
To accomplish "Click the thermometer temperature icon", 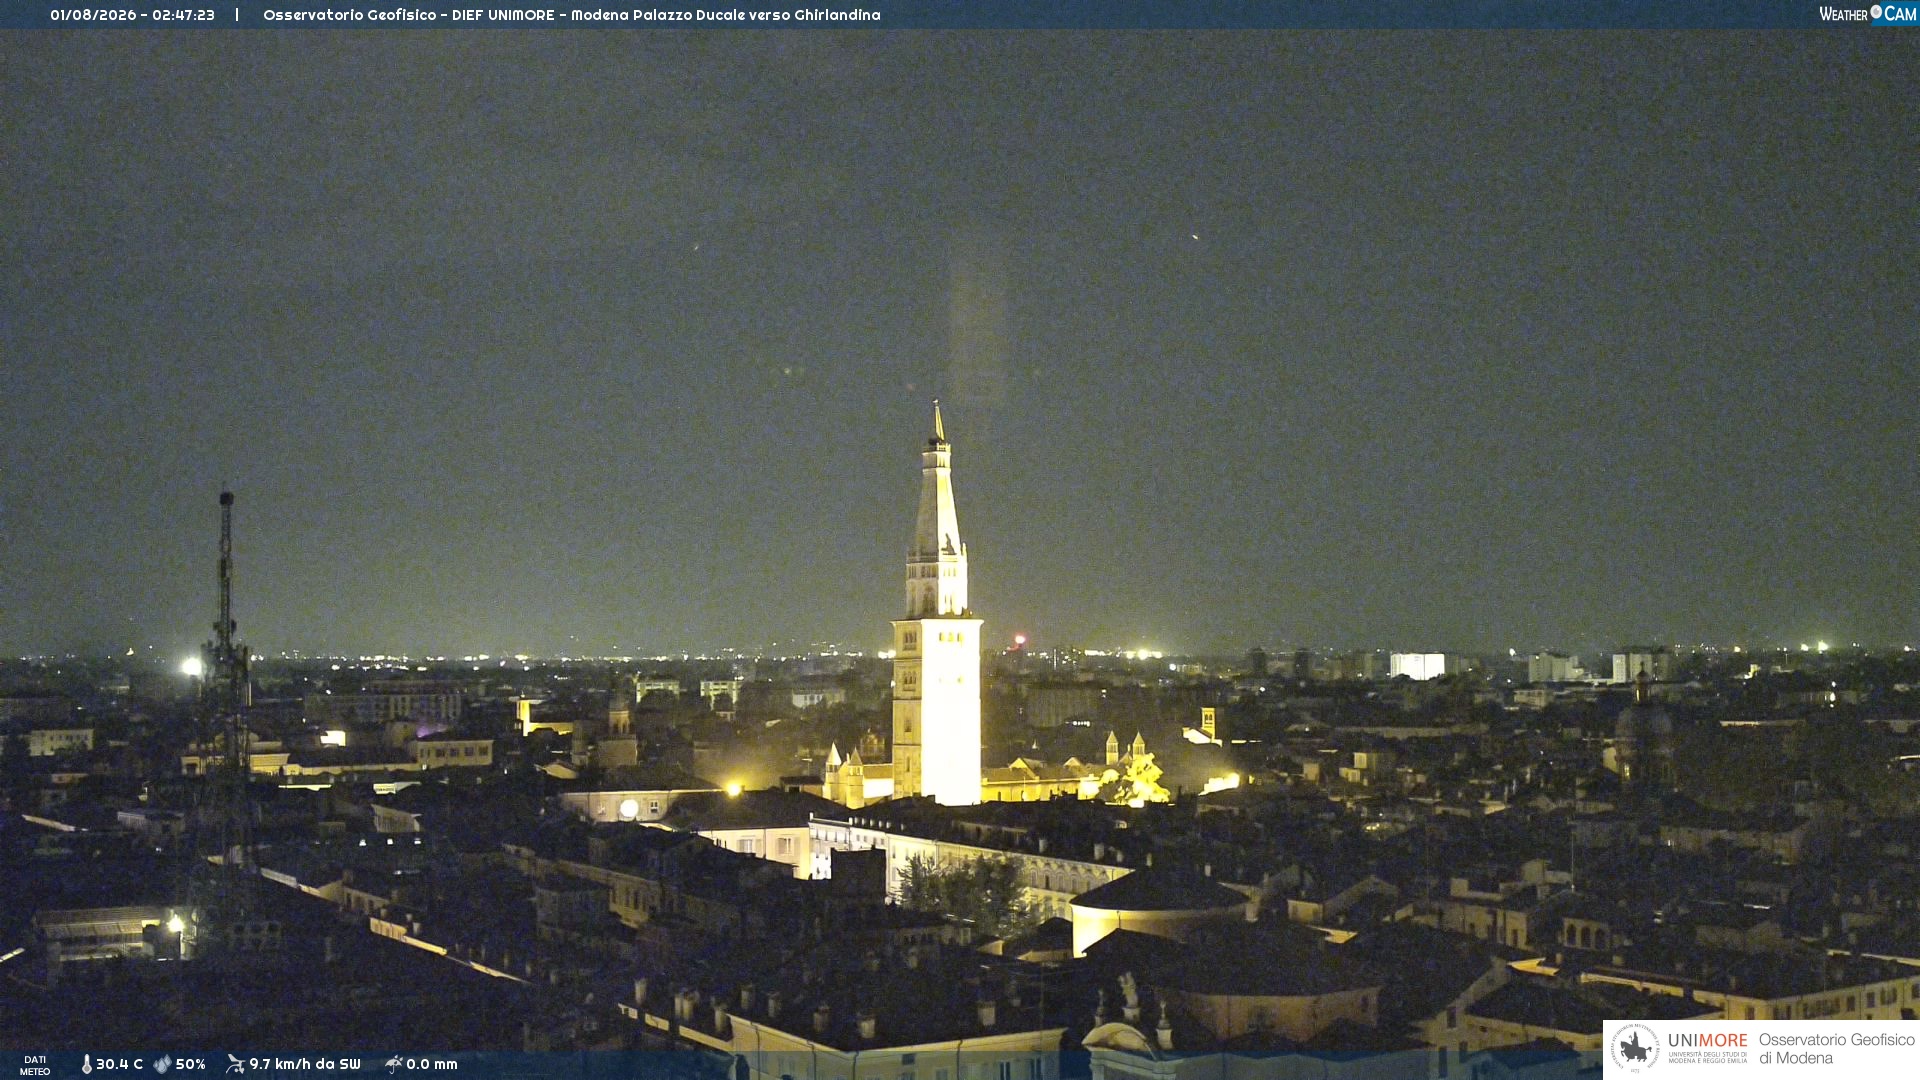I will click(86, 1064).
